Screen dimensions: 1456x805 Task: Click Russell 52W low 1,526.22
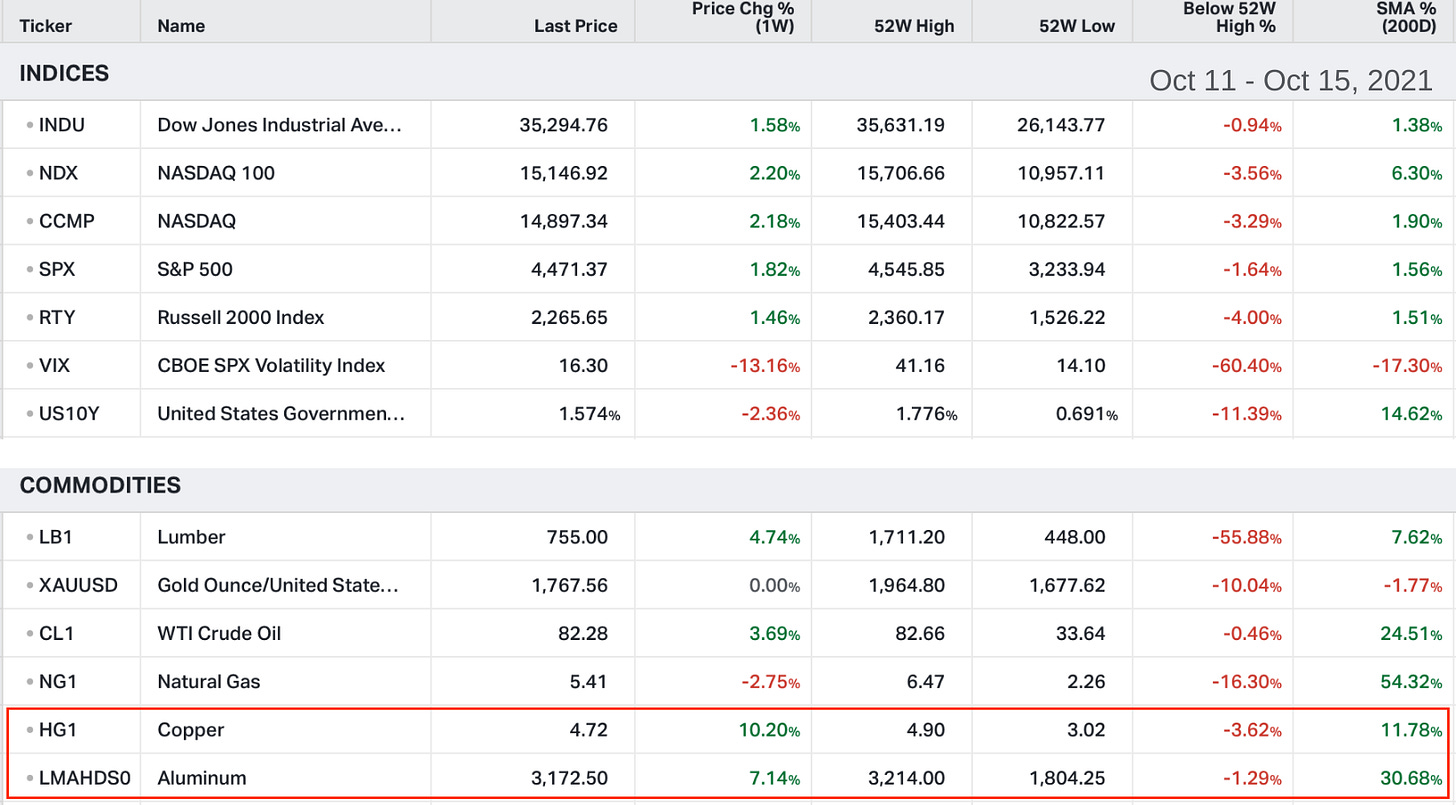click(1067, 317)
